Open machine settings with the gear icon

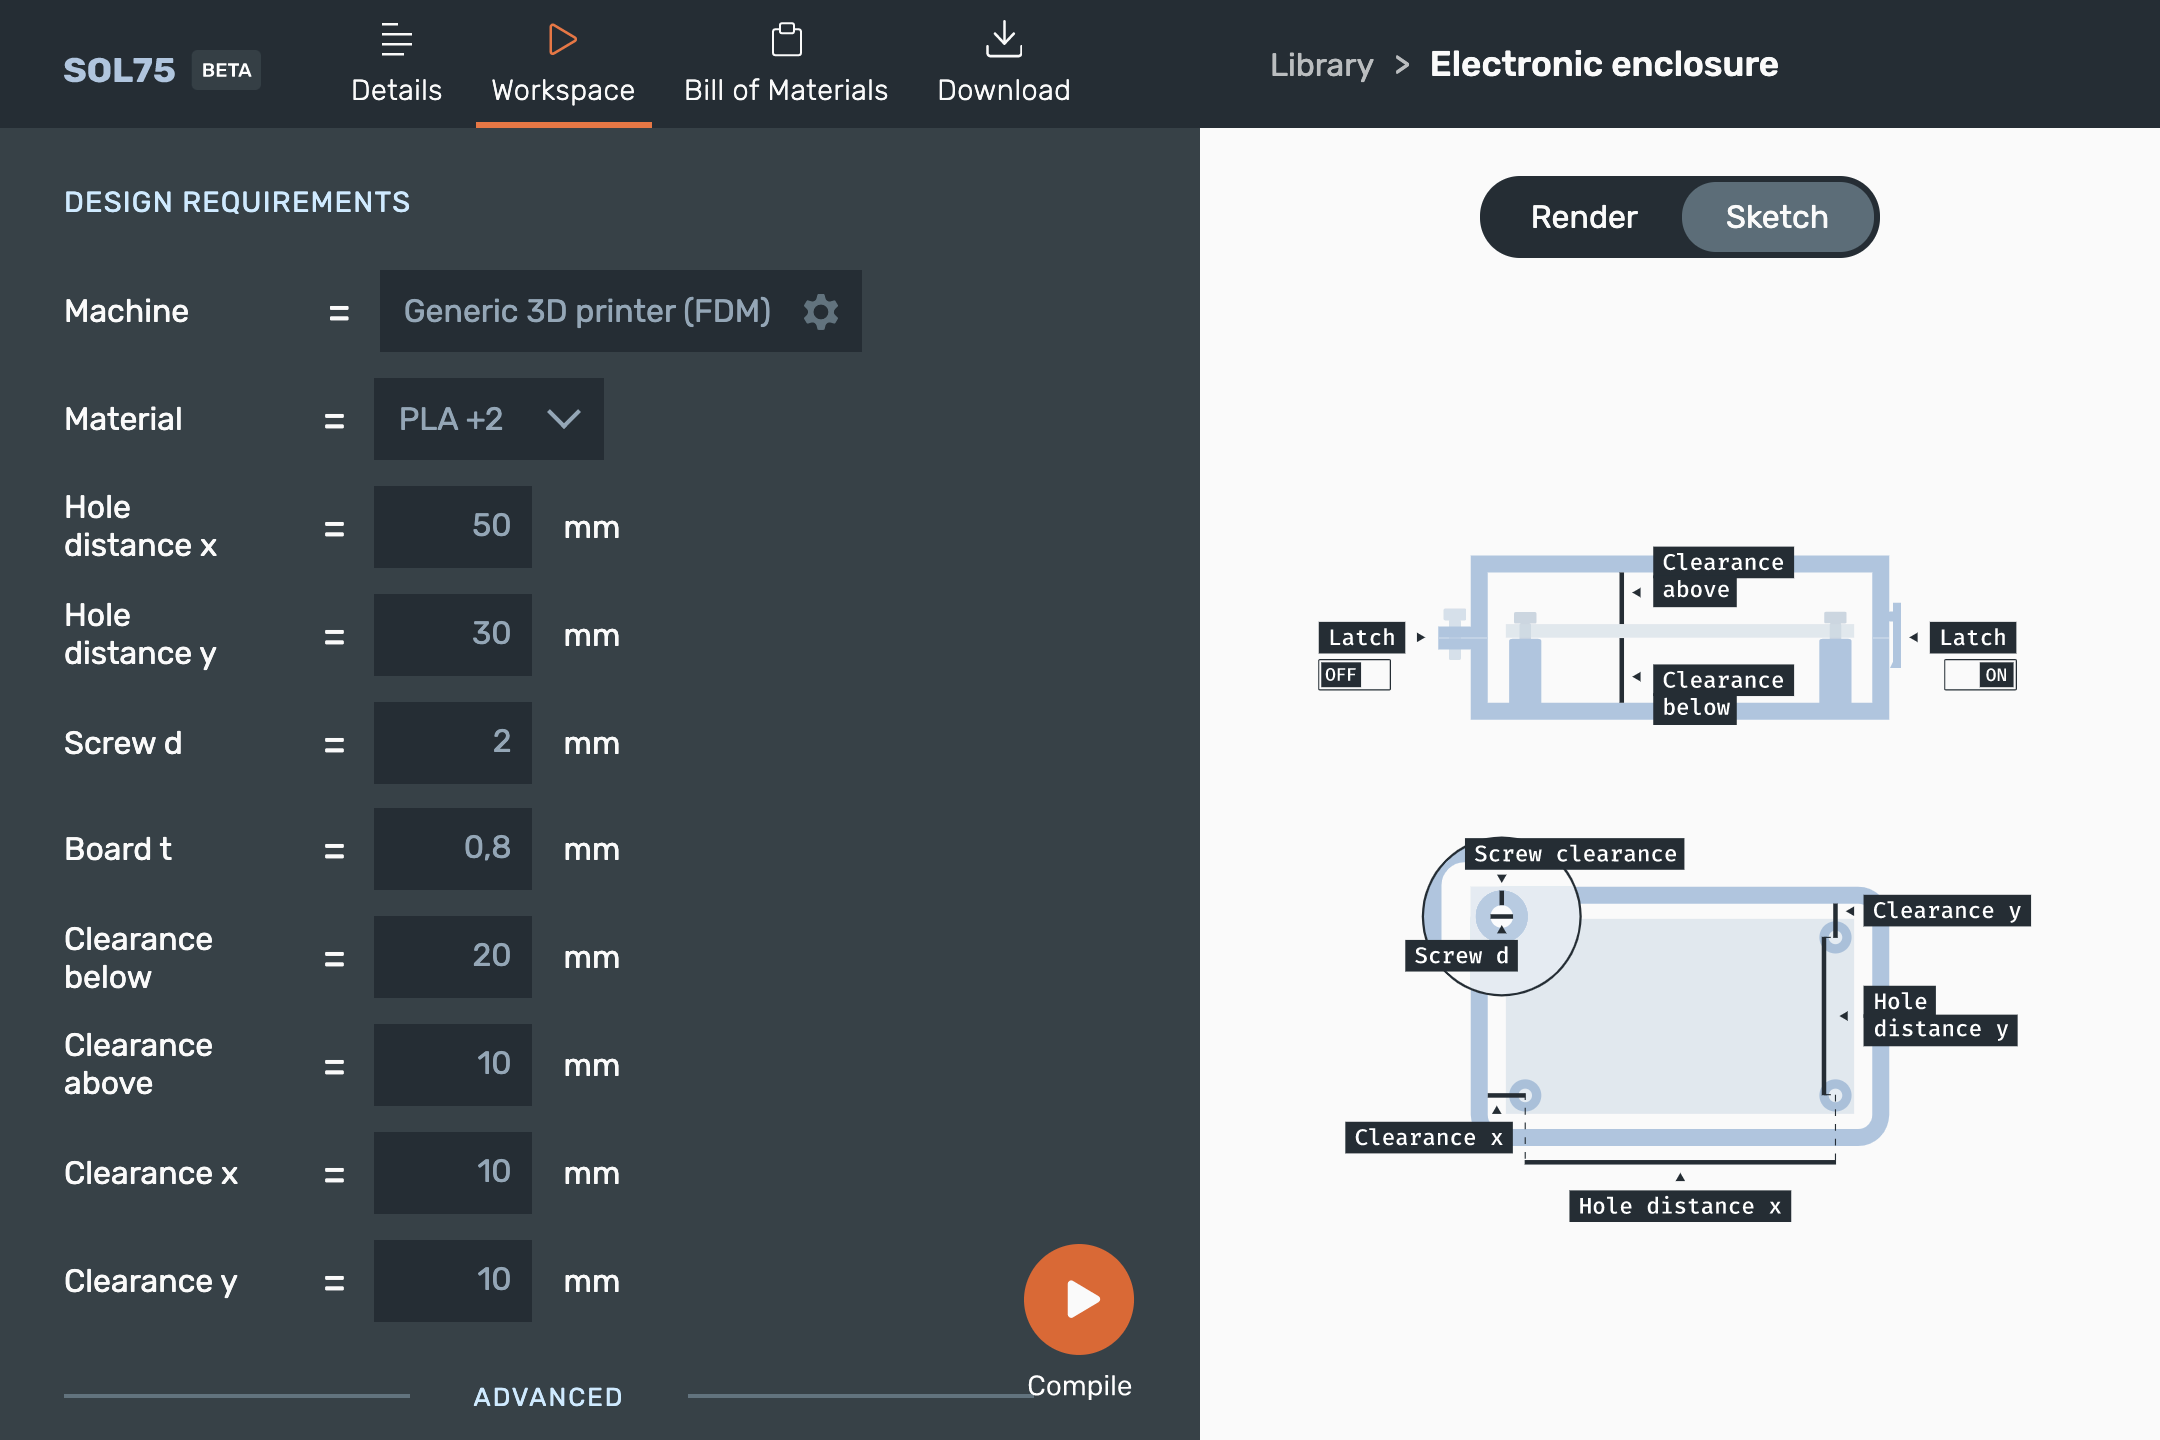[x=821, y=311]
